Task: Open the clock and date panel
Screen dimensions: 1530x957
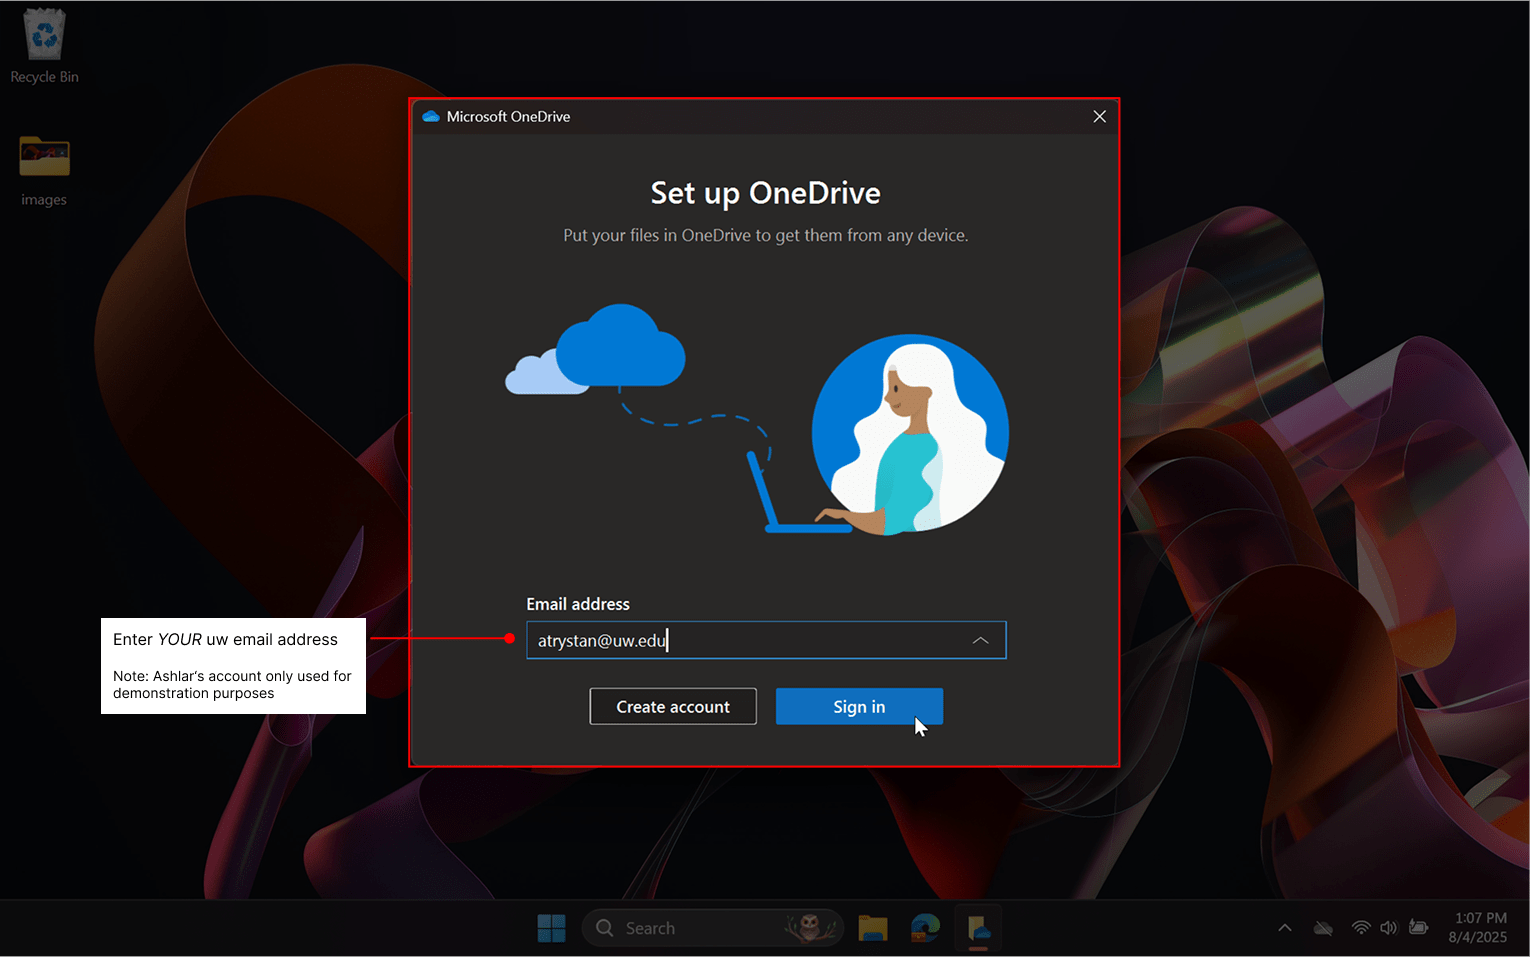Action: click(x=1479, y=928)
